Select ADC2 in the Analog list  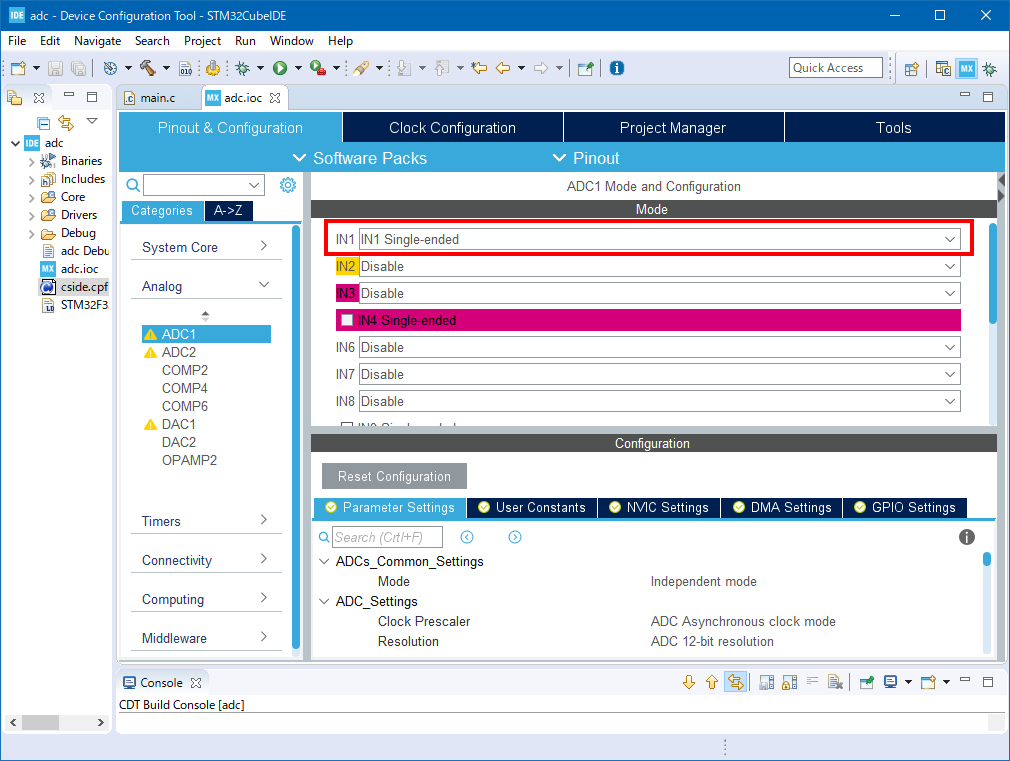click(178, 352)
